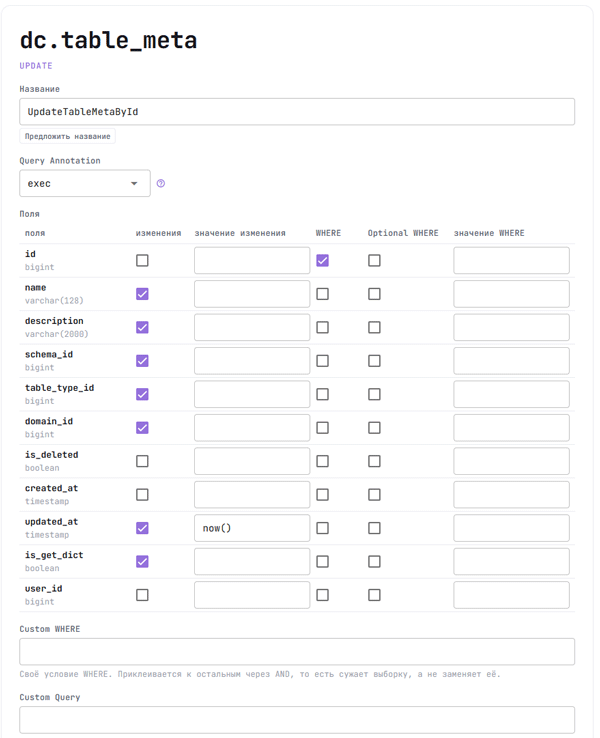Image resolution: width=600 pixels, height=738 pixels.
Task: Uncheck изменения for table_type_id
Action: point(142,394)
